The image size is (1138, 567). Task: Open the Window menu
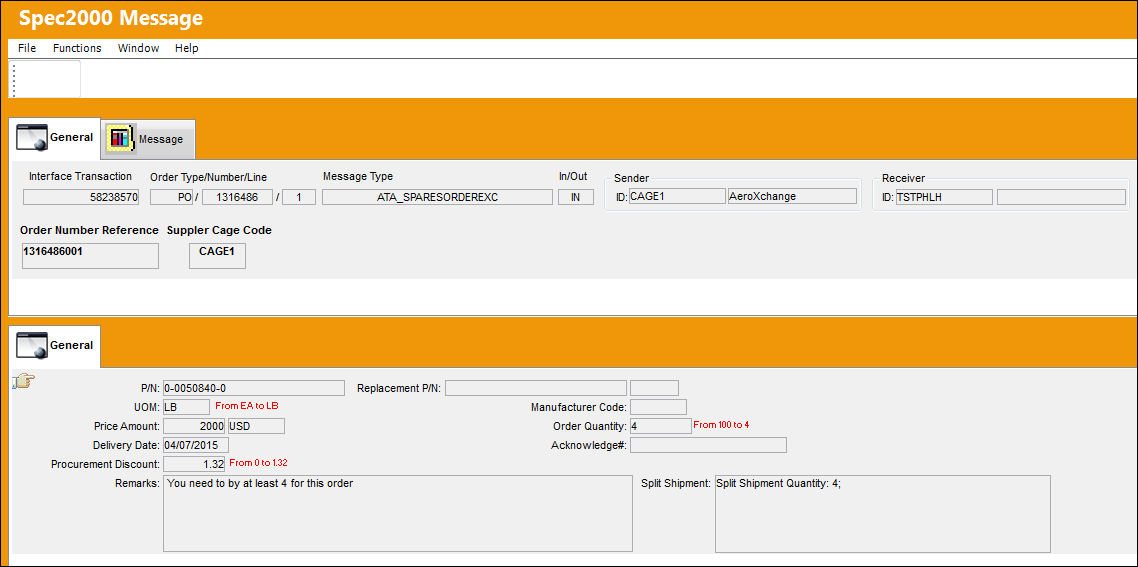pos(138,48)
